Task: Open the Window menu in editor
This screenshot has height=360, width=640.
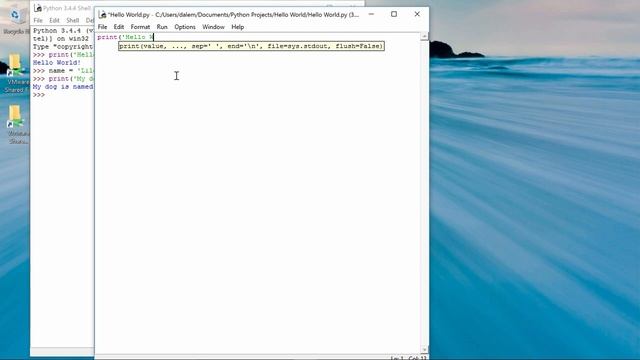Action: pyautogui.click(x=213, y=27)
